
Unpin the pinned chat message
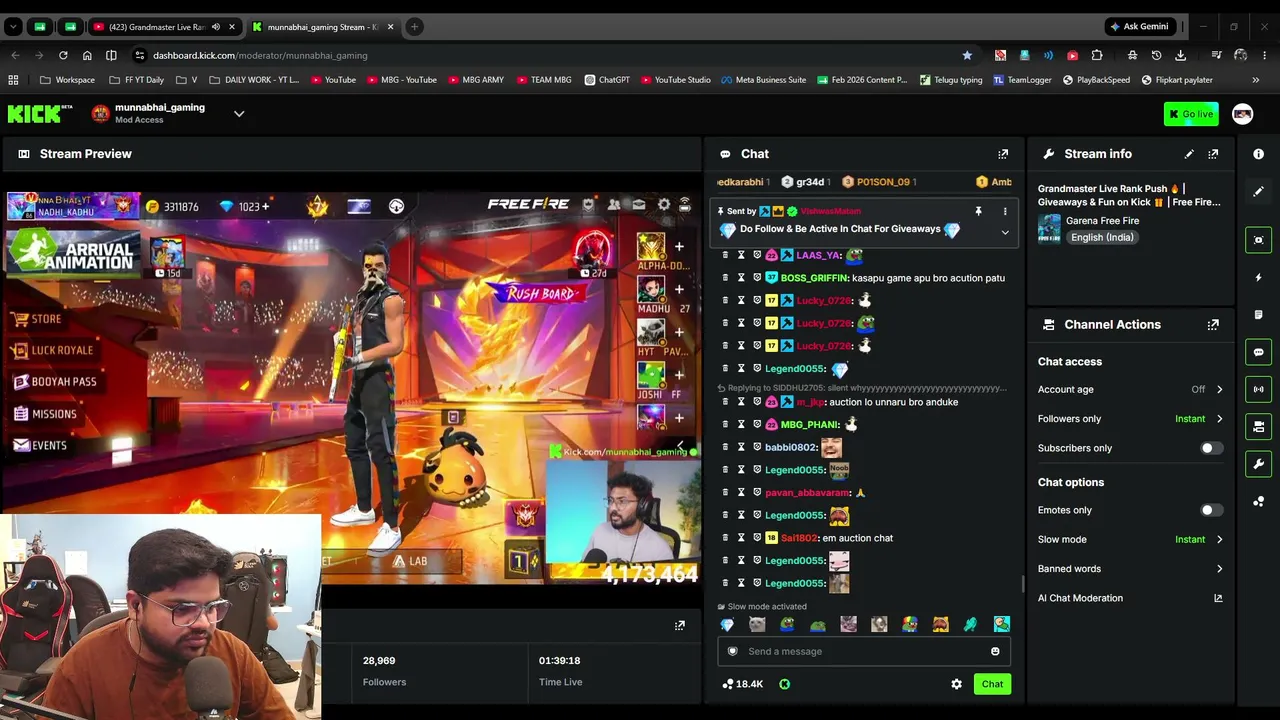(x=978, y=212)
